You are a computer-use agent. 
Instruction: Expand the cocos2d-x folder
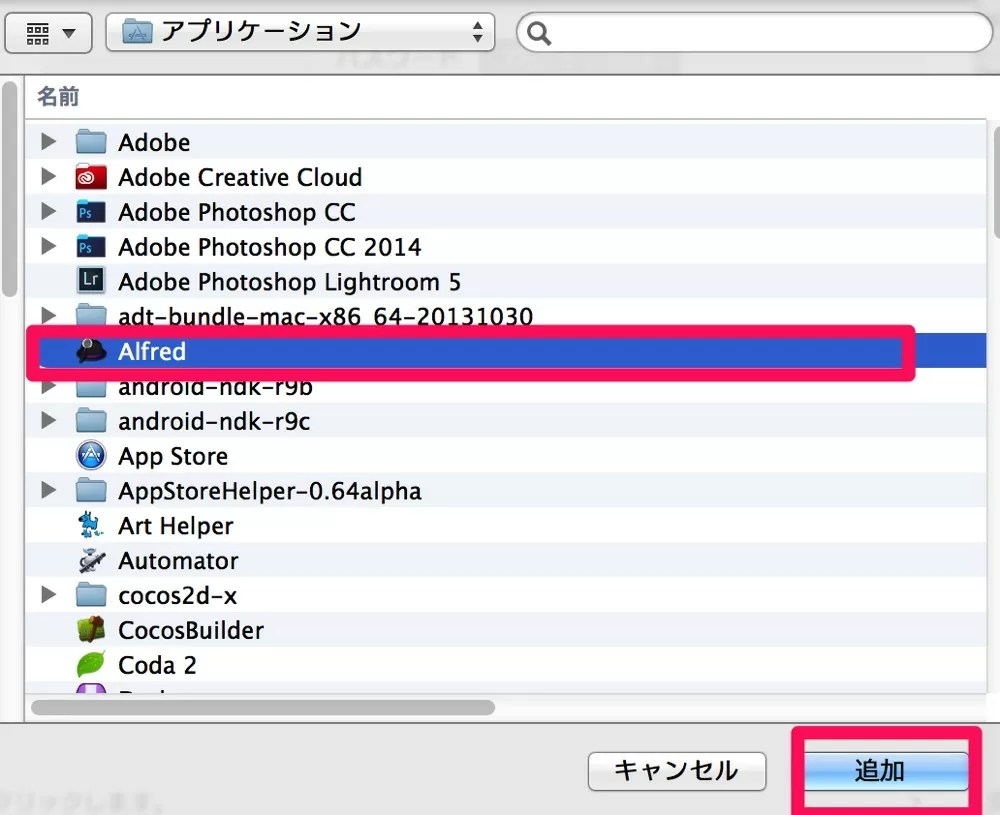[48, 595]
